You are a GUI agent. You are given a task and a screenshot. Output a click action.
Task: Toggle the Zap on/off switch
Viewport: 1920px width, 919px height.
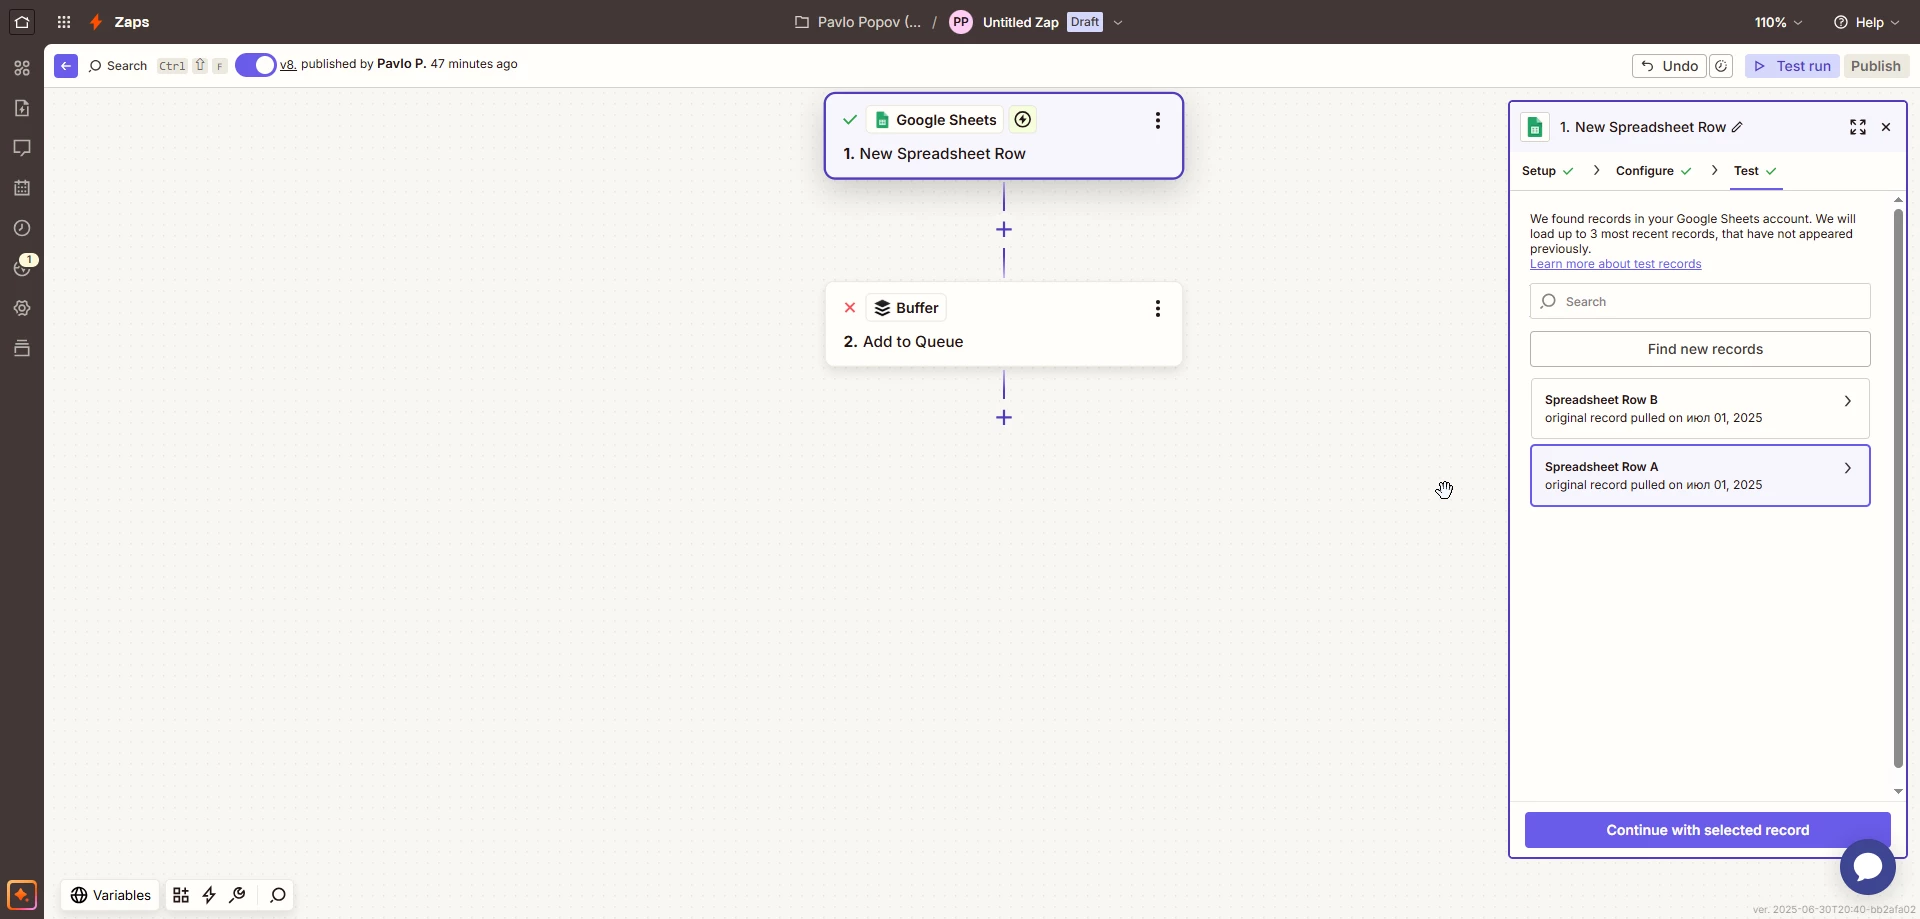point(256,65)
